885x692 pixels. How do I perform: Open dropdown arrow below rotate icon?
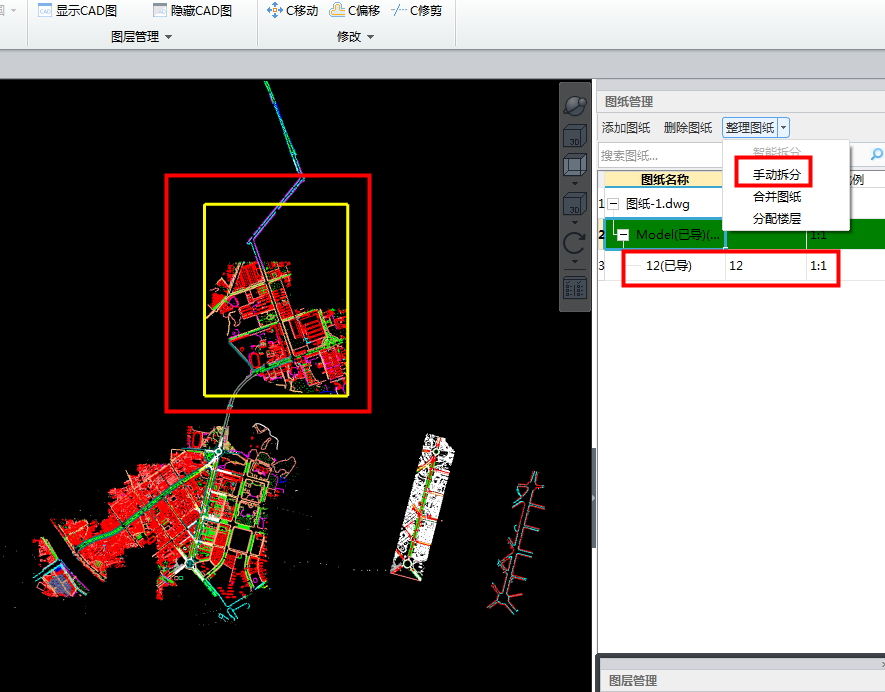click(x=575, y=262)
